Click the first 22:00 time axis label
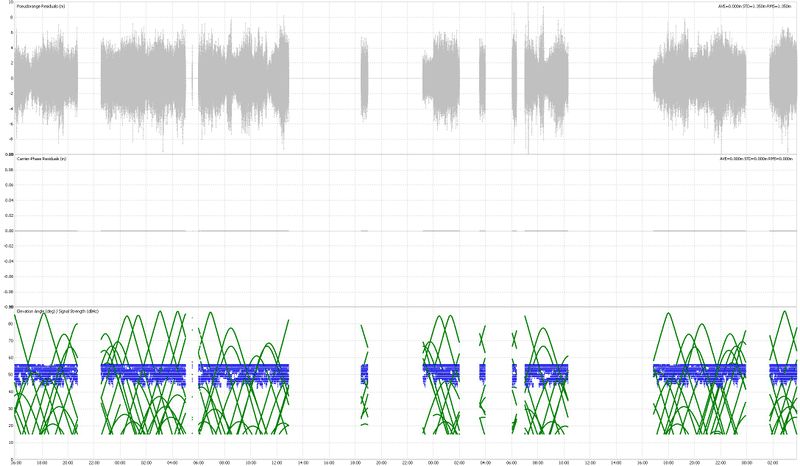This screenshot has width=800, height=466. tap(94, 462)
